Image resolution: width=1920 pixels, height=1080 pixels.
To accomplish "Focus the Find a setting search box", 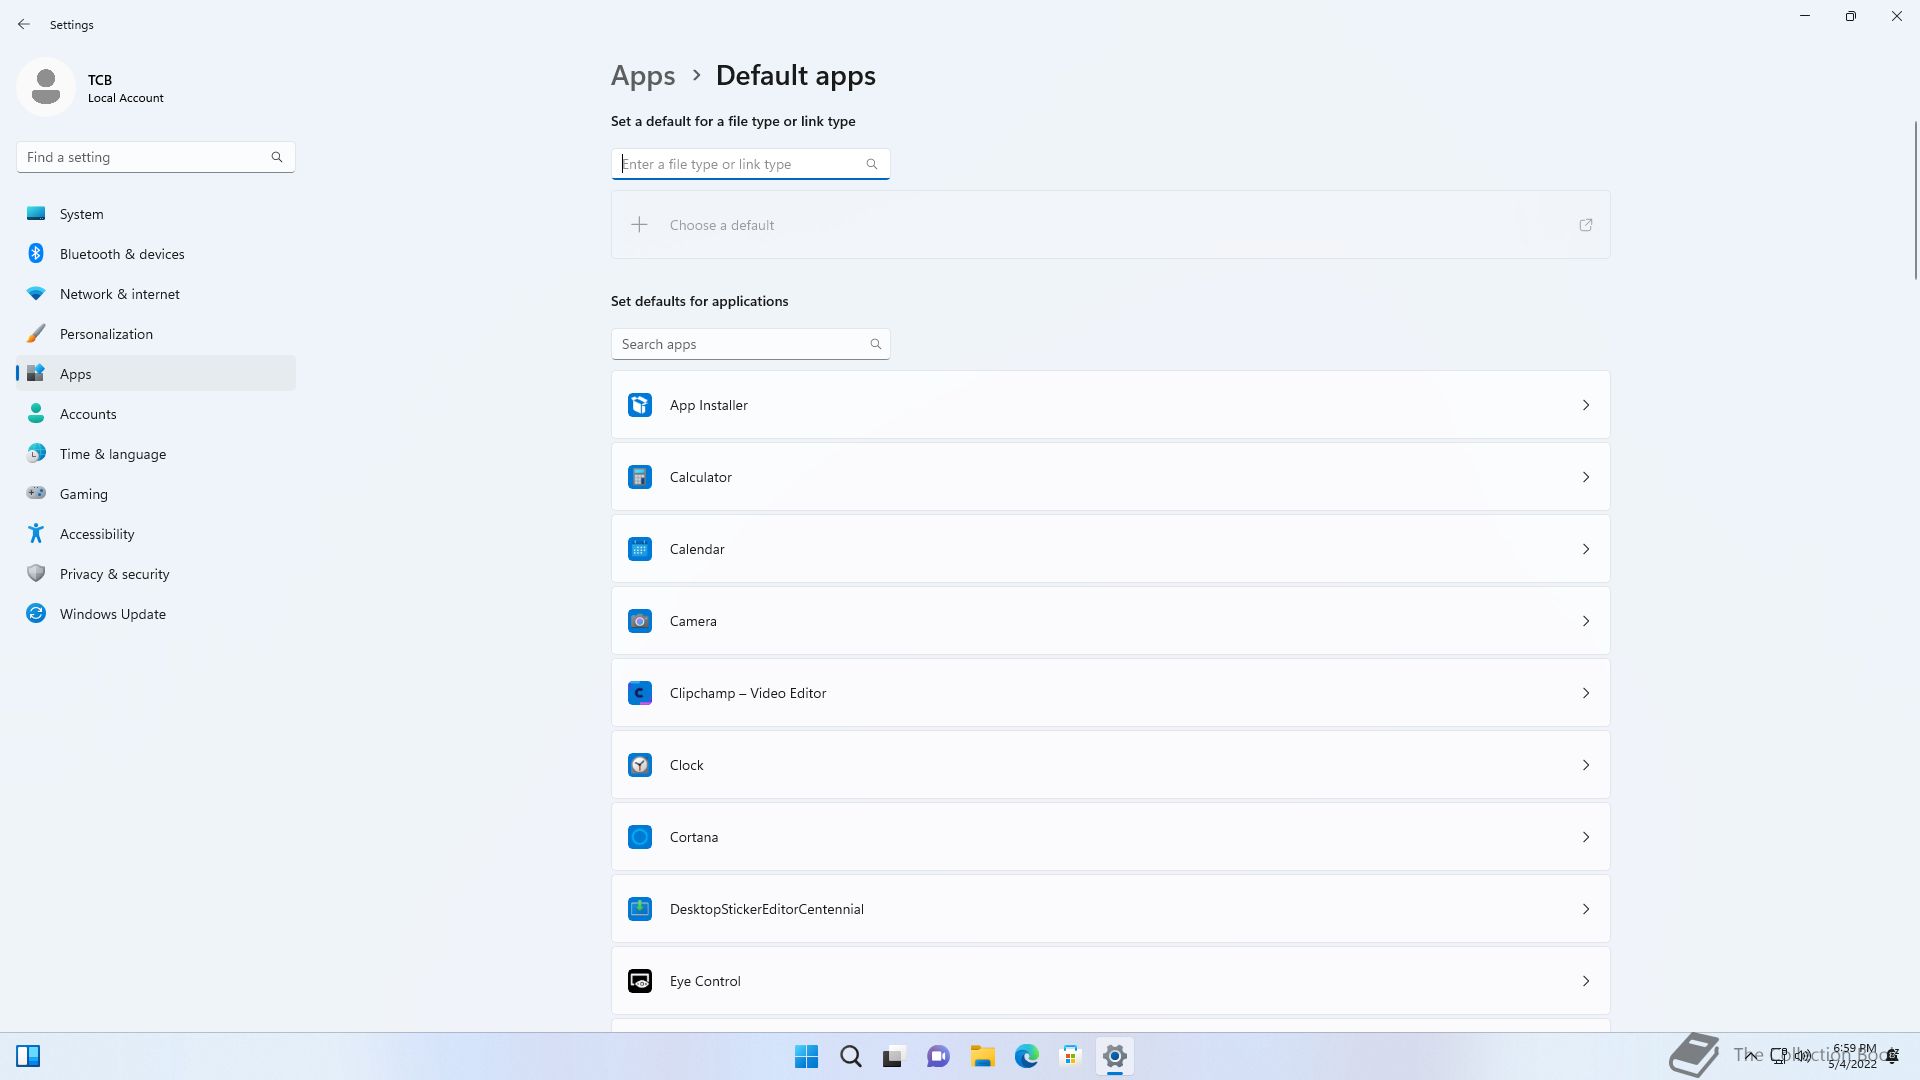I will click(x=155, y=157).
